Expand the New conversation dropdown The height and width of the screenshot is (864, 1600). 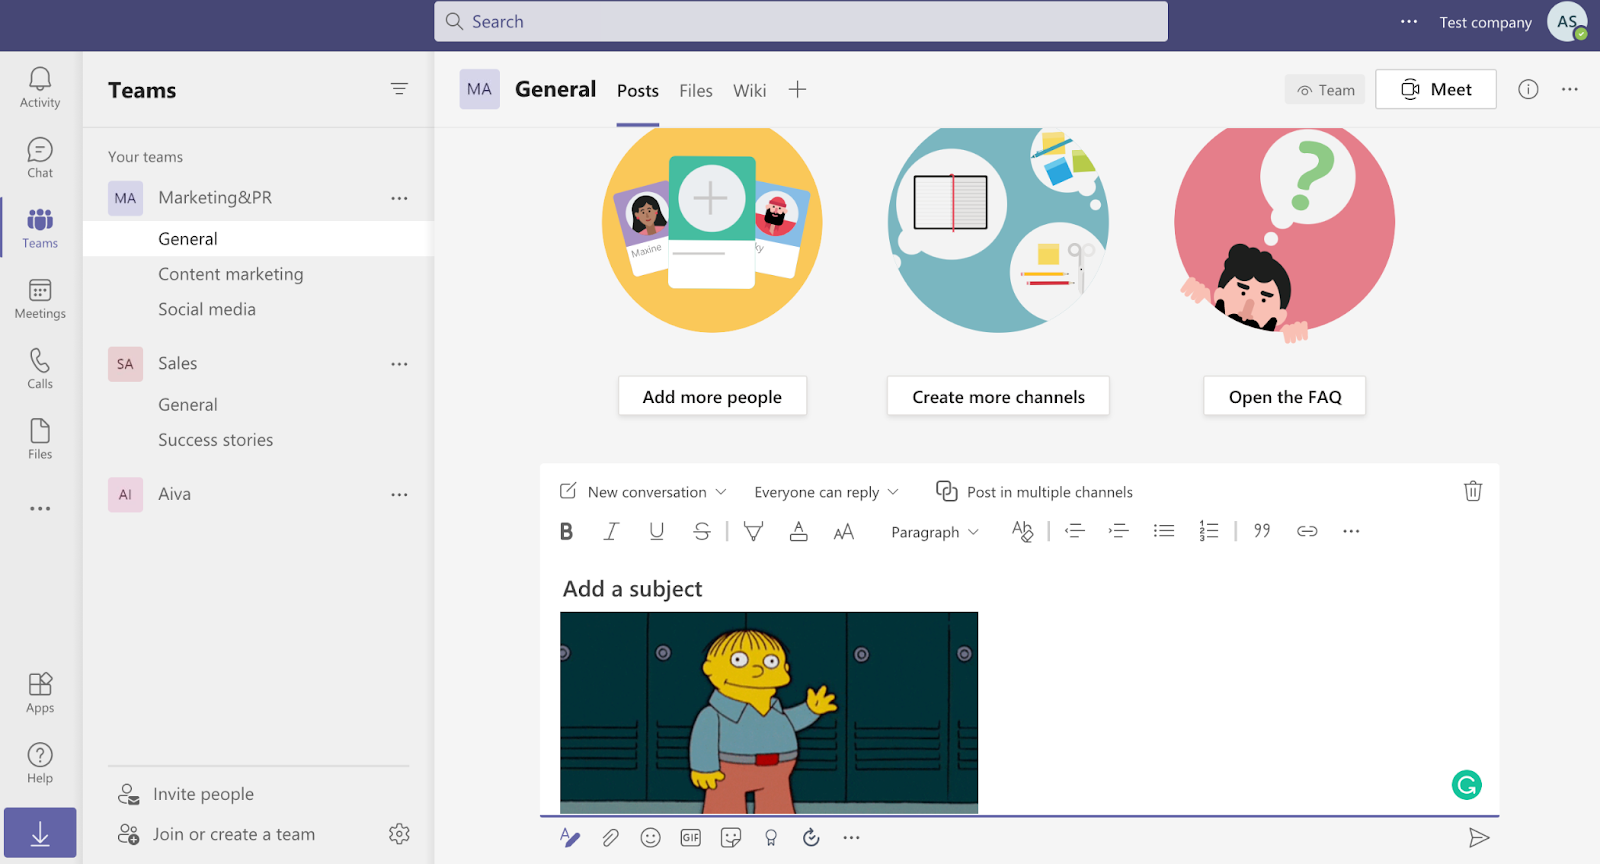(x=643, y=492)
